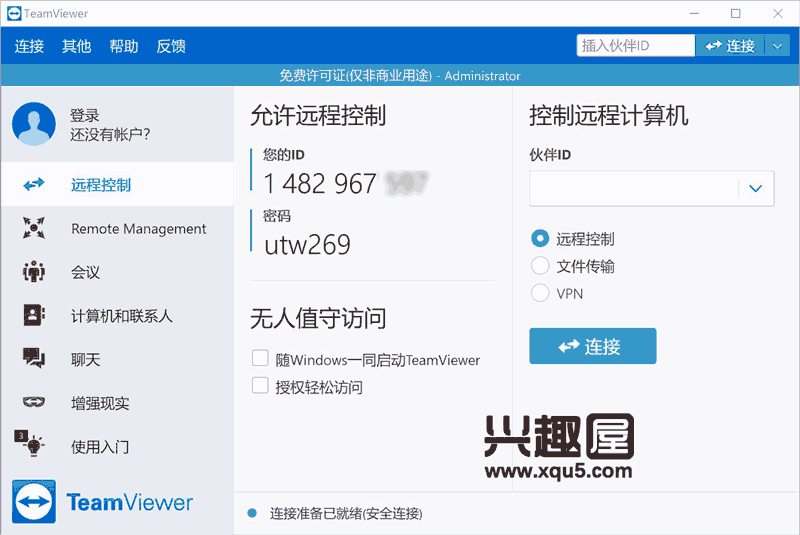Viewport: 800px width, 535px height.
Task: Click the Remote Management sidebar icon
Action: tap(34, 228)
